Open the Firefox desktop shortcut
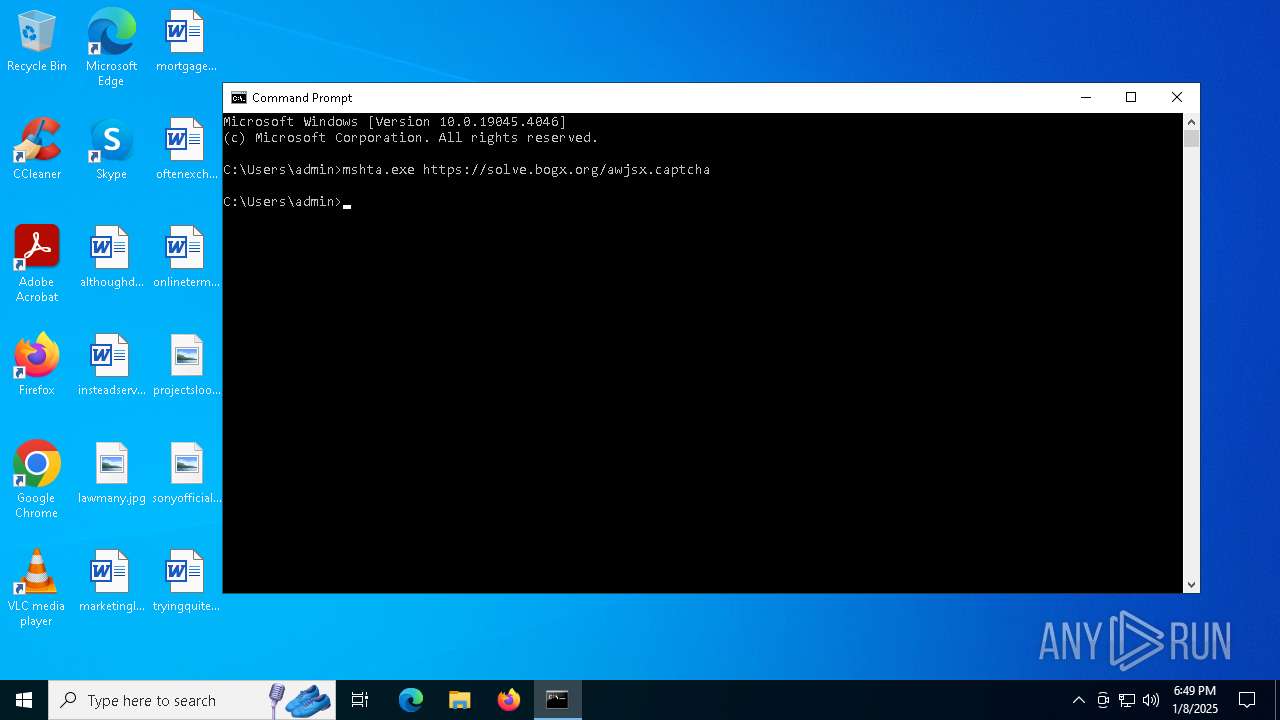1280x720 pixels. (x=37, y=365)
